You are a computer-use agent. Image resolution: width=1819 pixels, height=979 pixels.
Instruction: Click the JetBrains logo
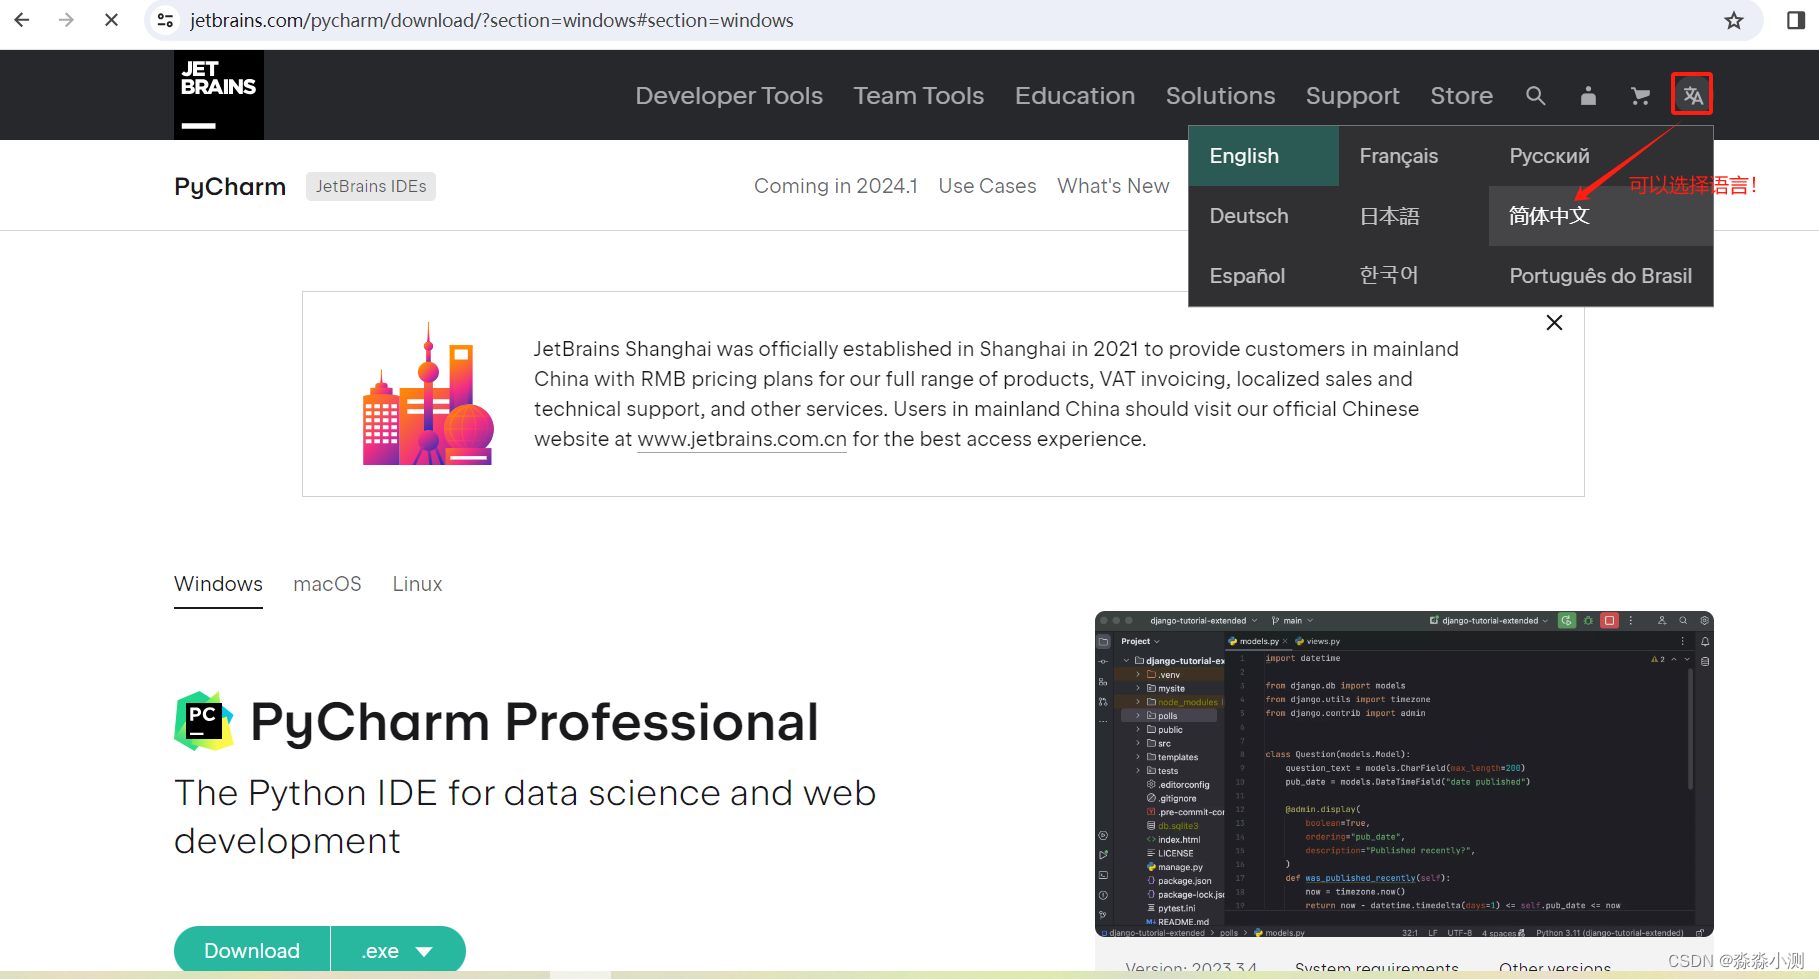[218, 94]
